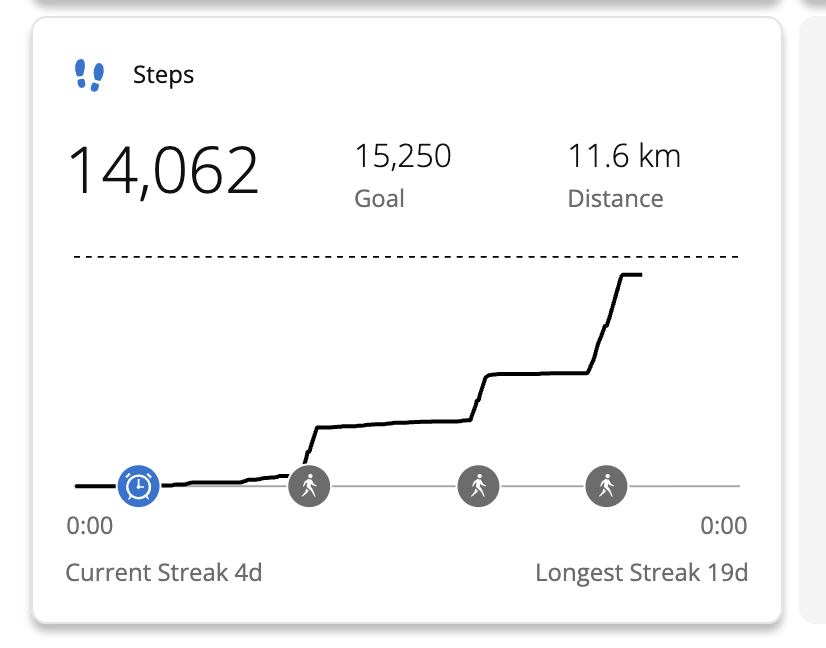
Task: Select the middle walking activity icon
Action: pos(478,486)
